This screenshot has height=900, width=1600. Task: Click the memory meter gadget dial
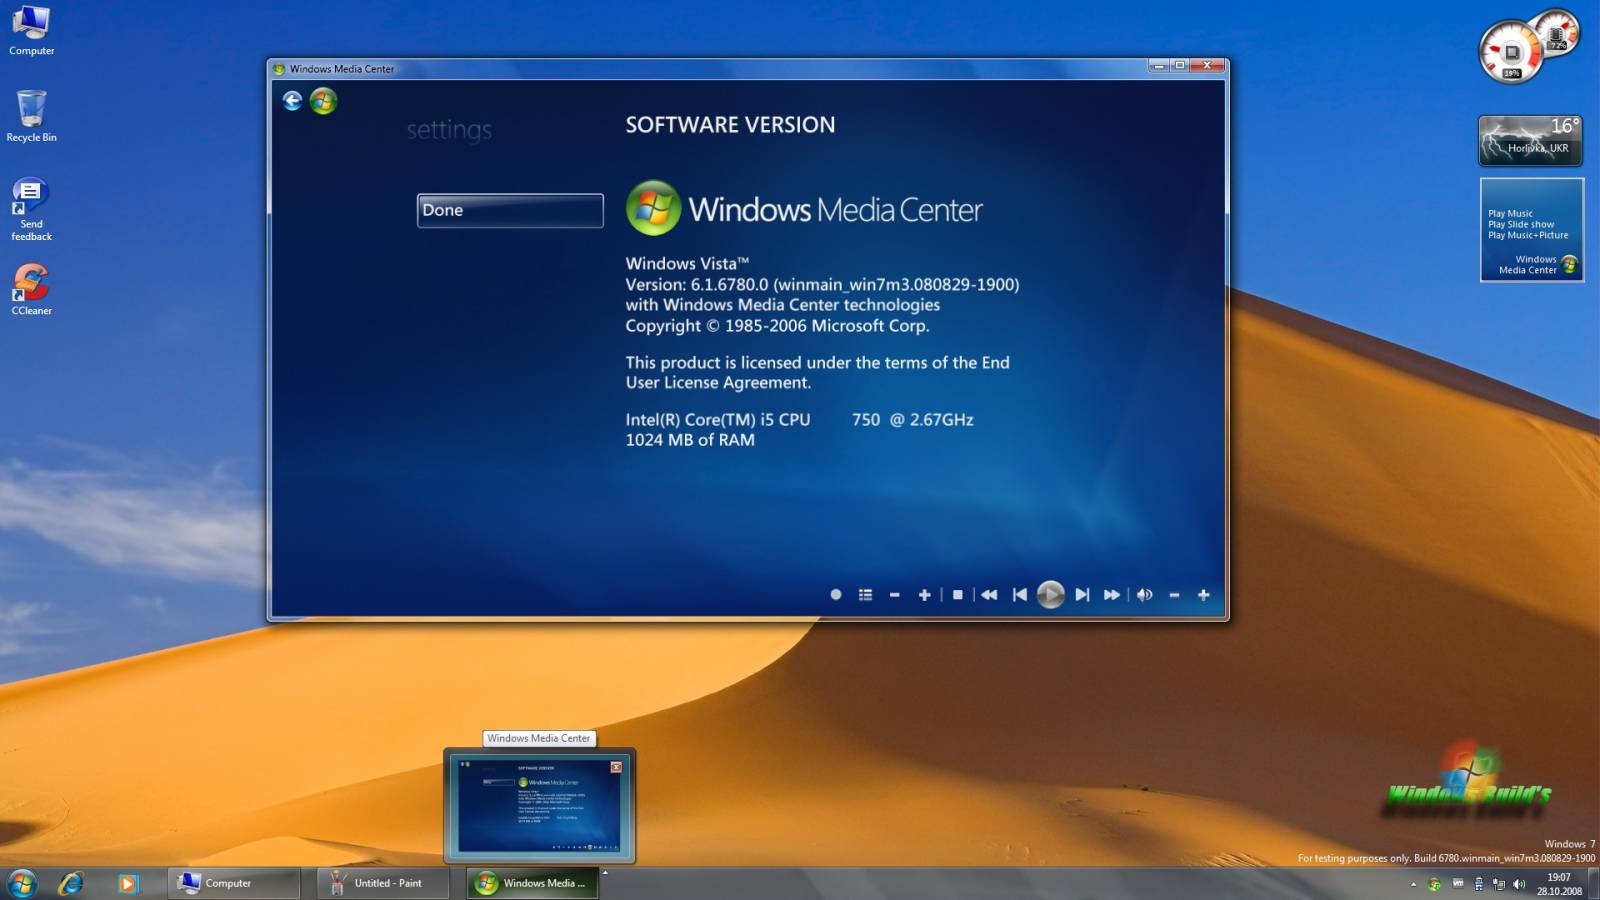coord(1556,33)
